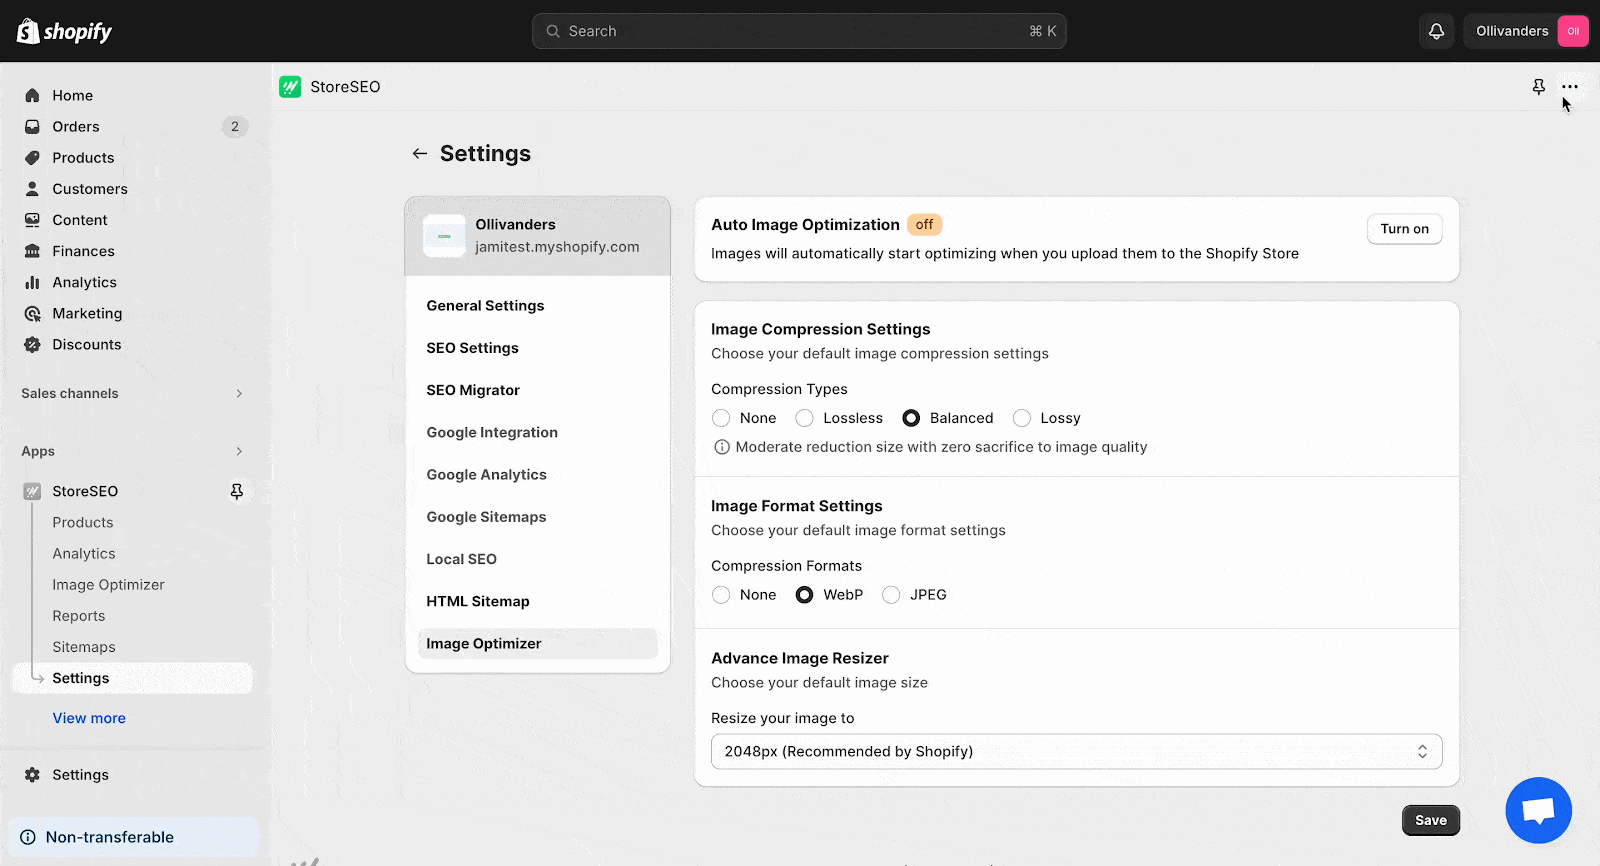Click the Shopify logo

(64, 31)
